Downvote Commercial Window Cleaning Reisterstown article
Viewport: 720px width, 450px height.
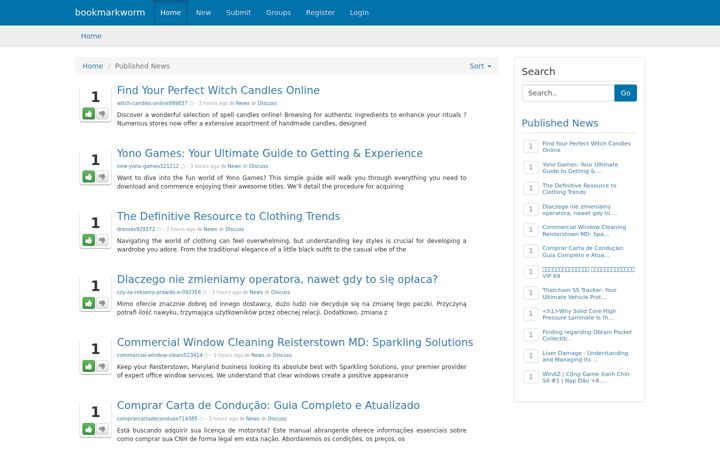102,366
